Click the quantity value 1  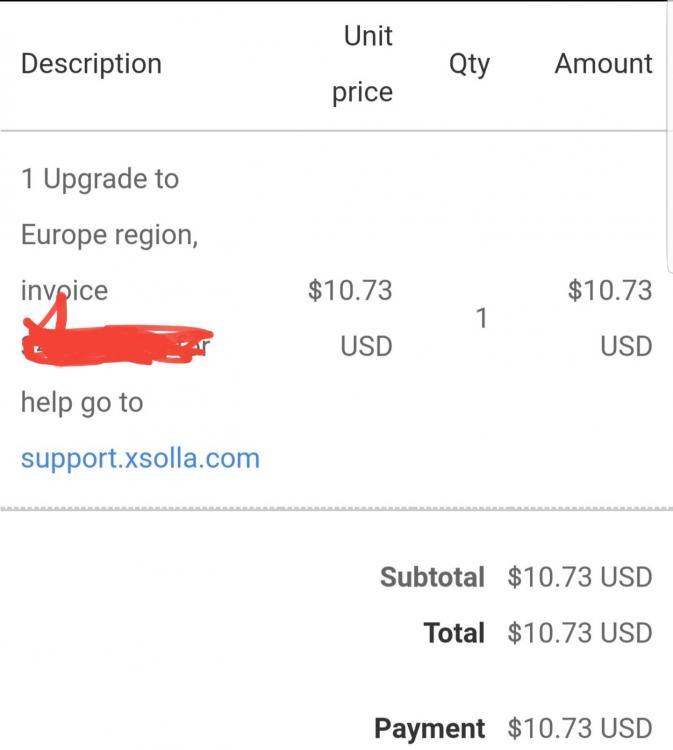pos(481,319)
